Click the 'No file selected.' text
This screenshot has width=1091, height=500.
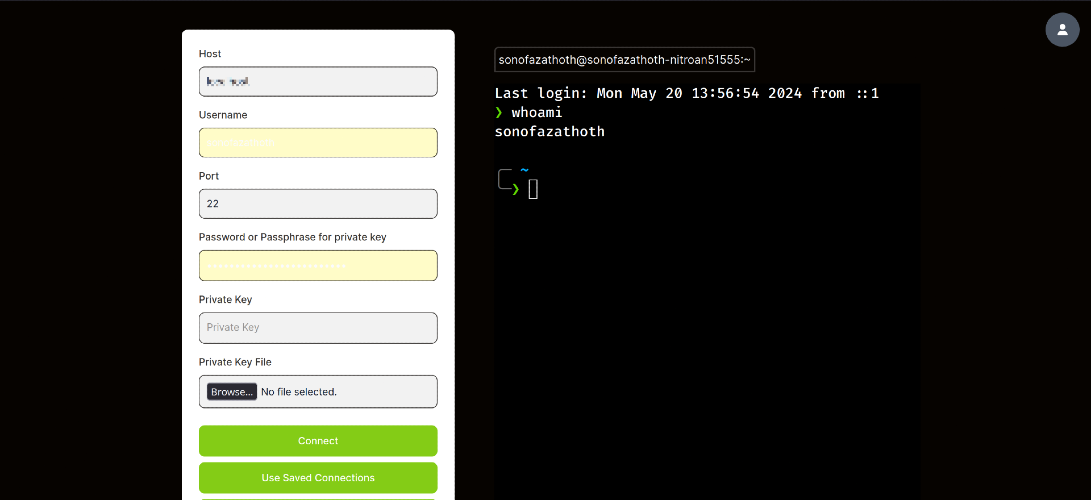[x=298, y=392]
